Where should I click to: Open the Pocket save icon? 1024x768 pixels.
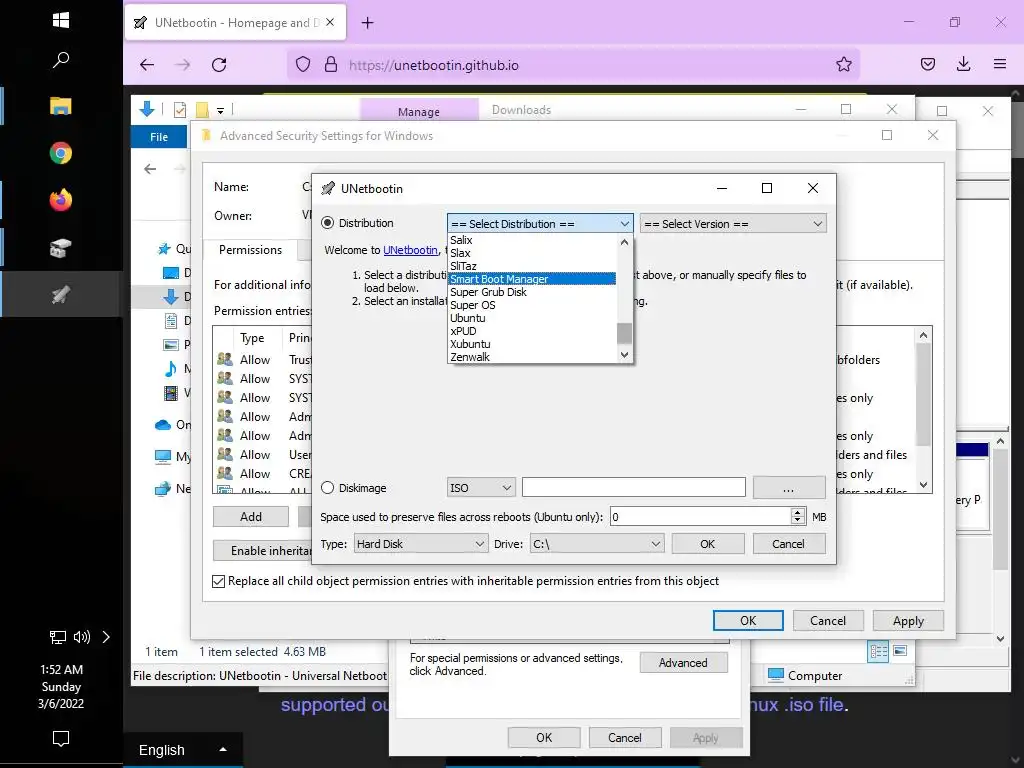point(927,64)
